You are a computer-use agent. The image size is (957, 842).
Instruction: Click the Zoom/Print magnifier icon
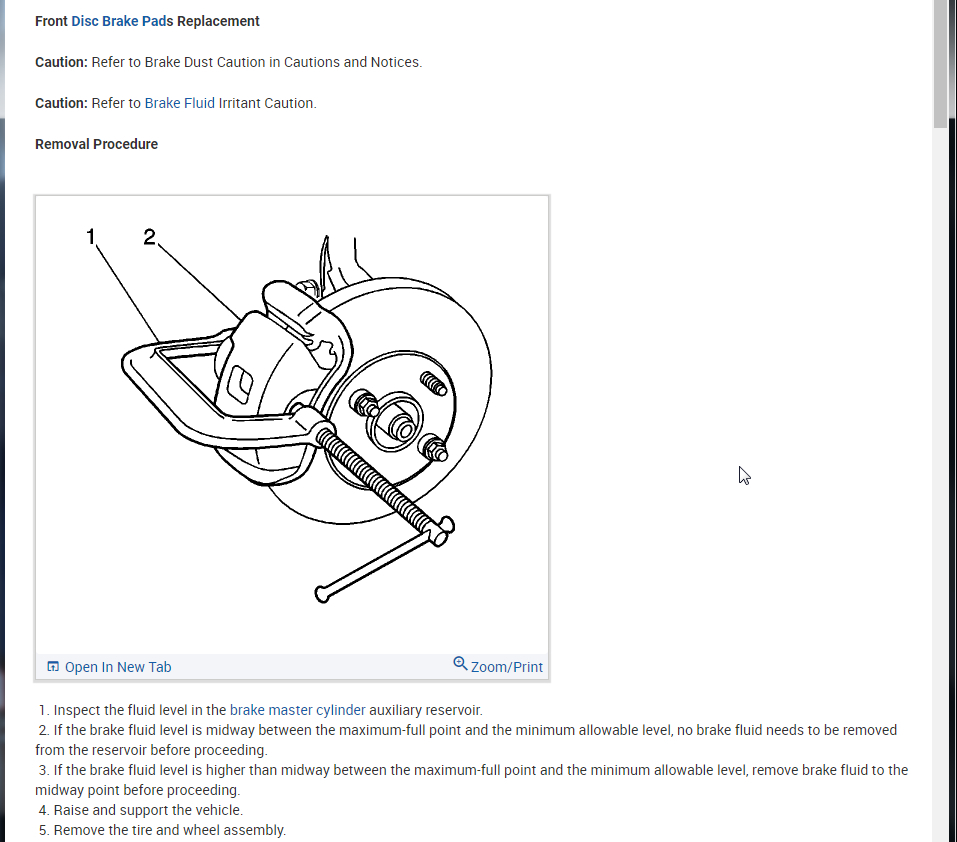460,664
